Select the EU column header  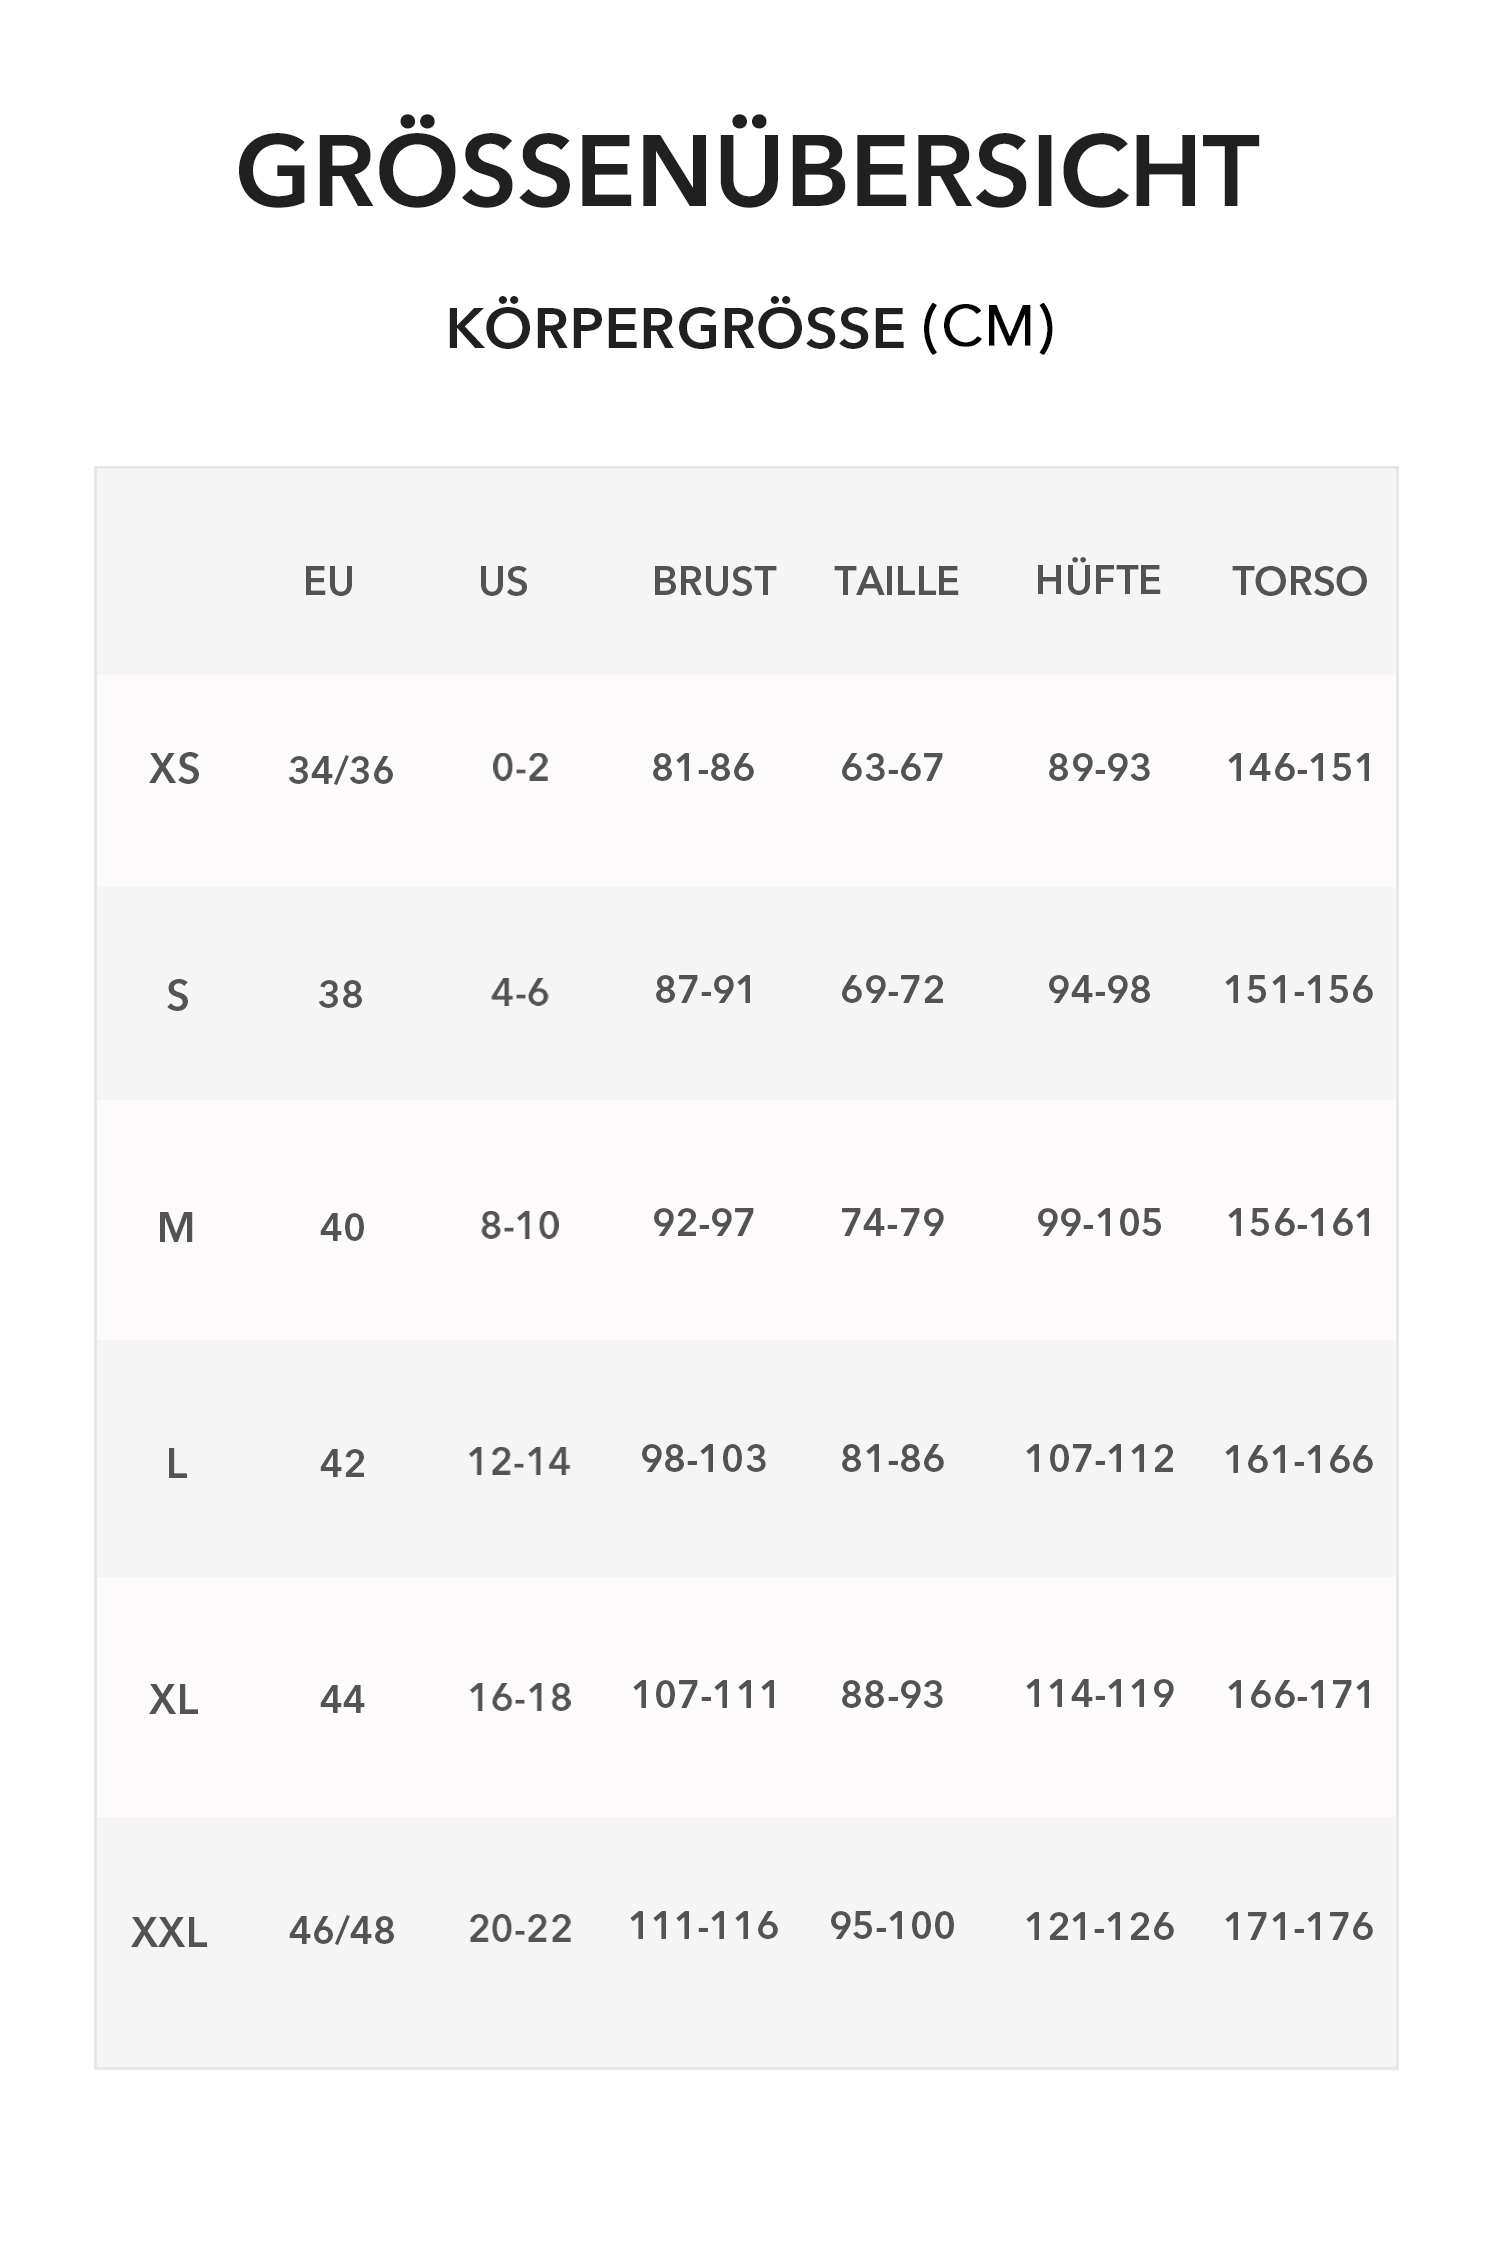click(x=328, y=581)
